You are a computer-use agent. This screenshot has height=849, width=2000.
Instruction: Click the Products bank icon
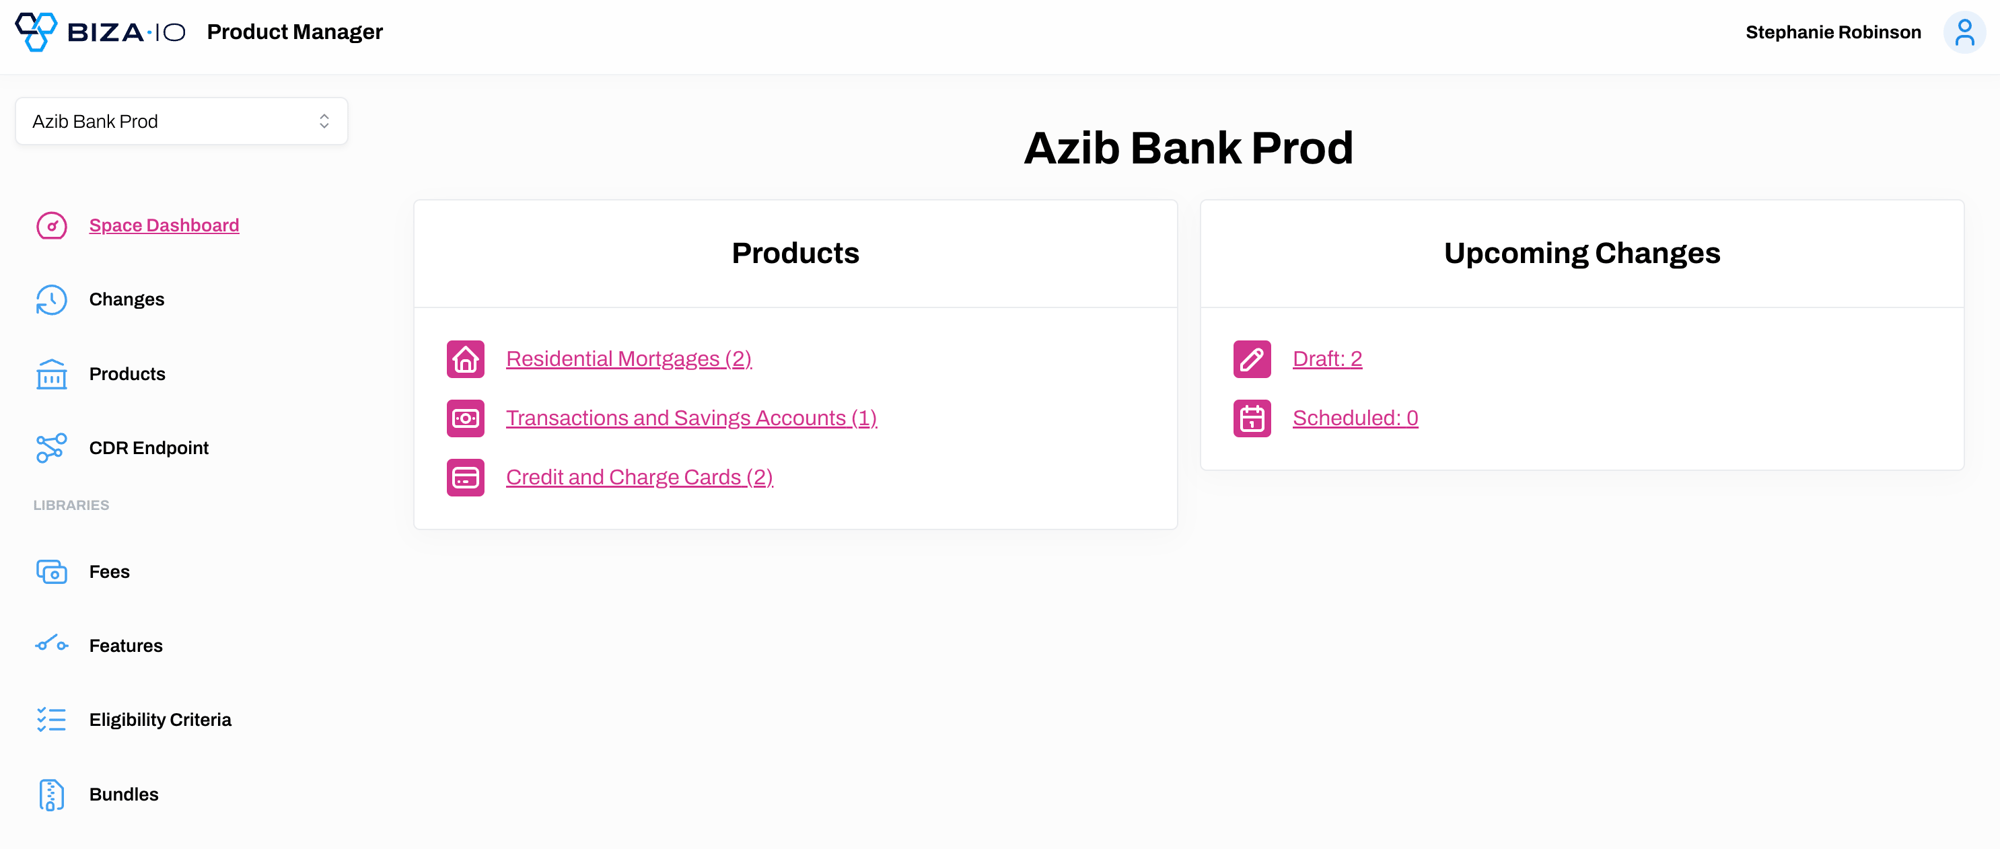tap(51, 374)
